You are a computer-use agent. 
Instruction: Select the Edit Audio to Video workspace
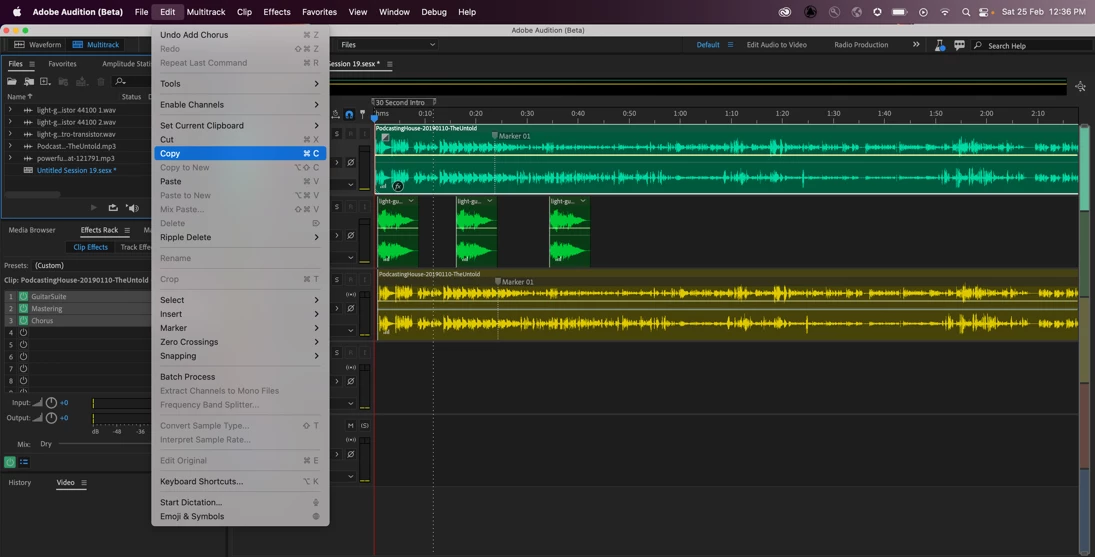point(777,45)
